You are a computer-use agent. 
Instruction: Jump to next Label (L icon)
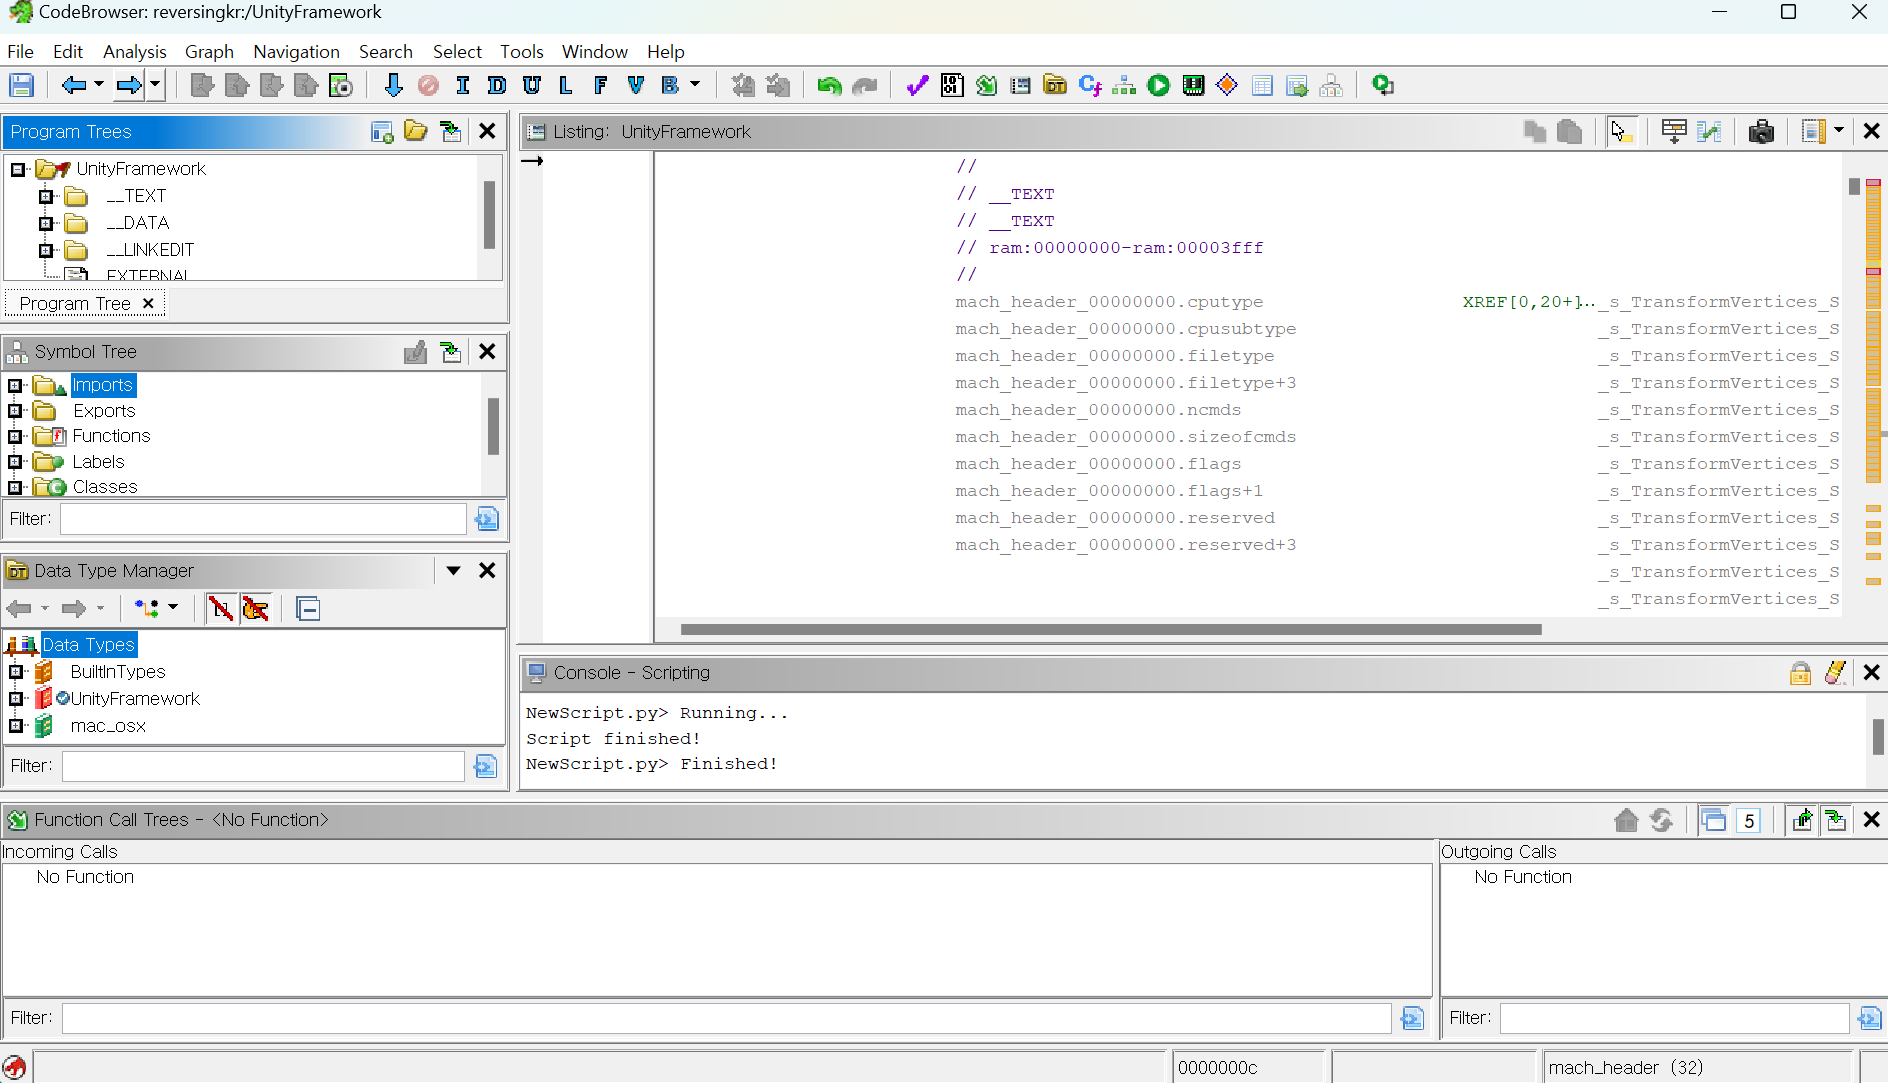pyautogui.click(x=565, y=86)
